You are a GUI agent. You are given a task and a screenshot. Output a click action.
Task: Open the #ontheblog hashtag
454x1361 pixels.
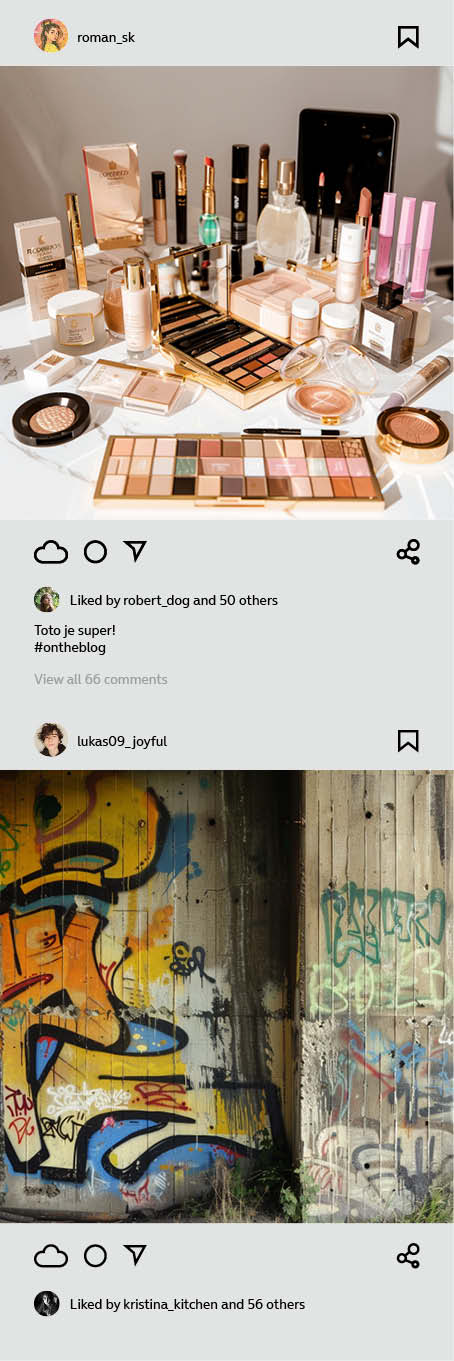point(70,647)
